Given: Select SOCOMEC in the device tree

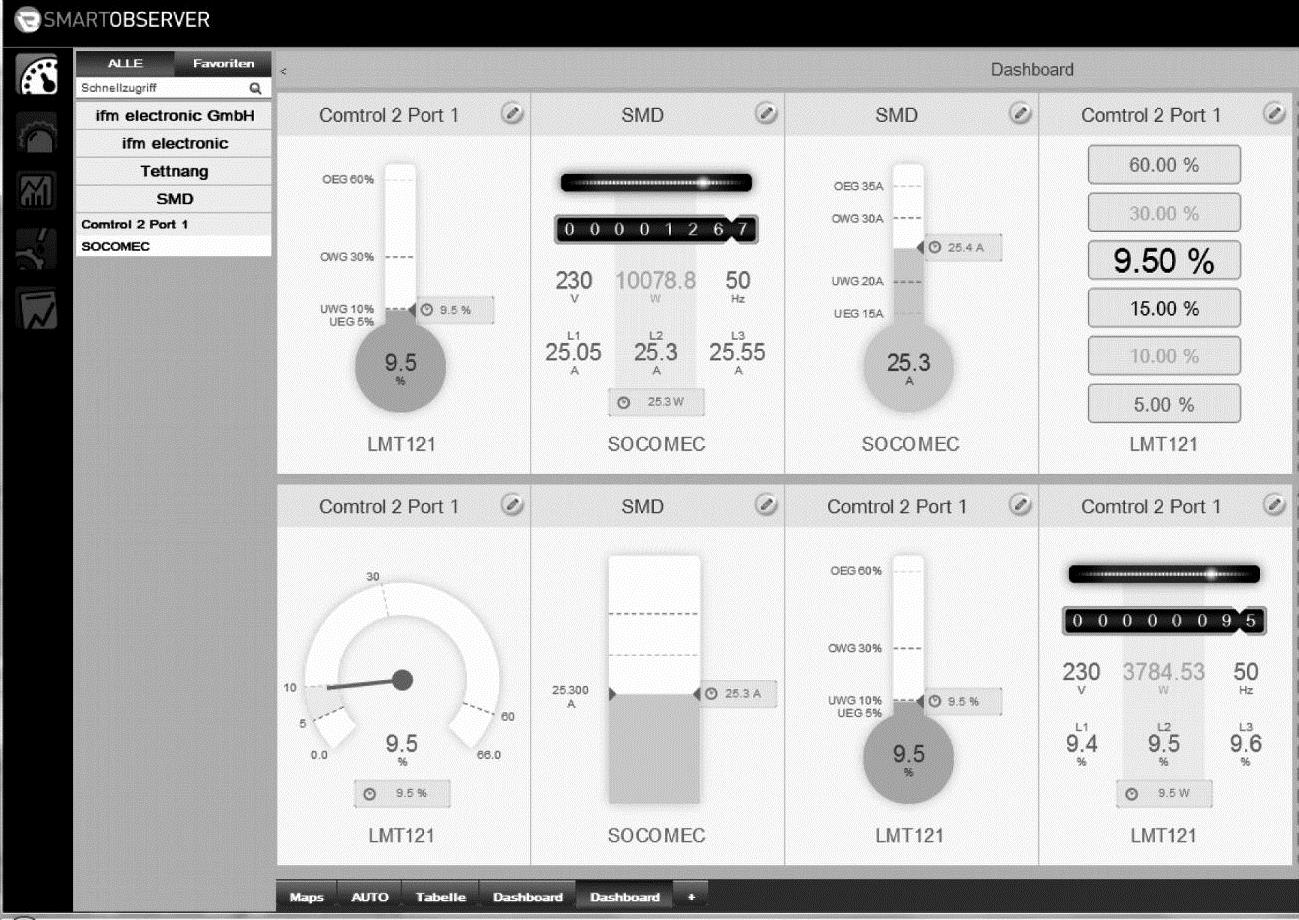Looking at the screenshot, I should coord(174,246).
